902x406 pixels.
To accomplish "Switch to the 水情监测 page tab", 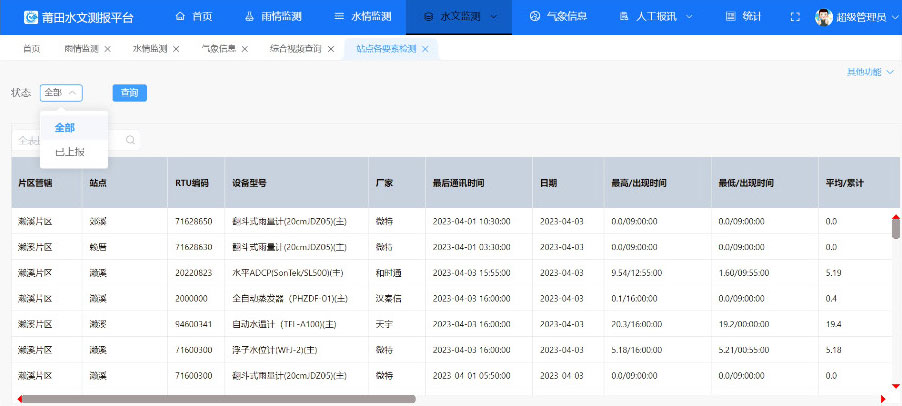I will tap(150, 49).
